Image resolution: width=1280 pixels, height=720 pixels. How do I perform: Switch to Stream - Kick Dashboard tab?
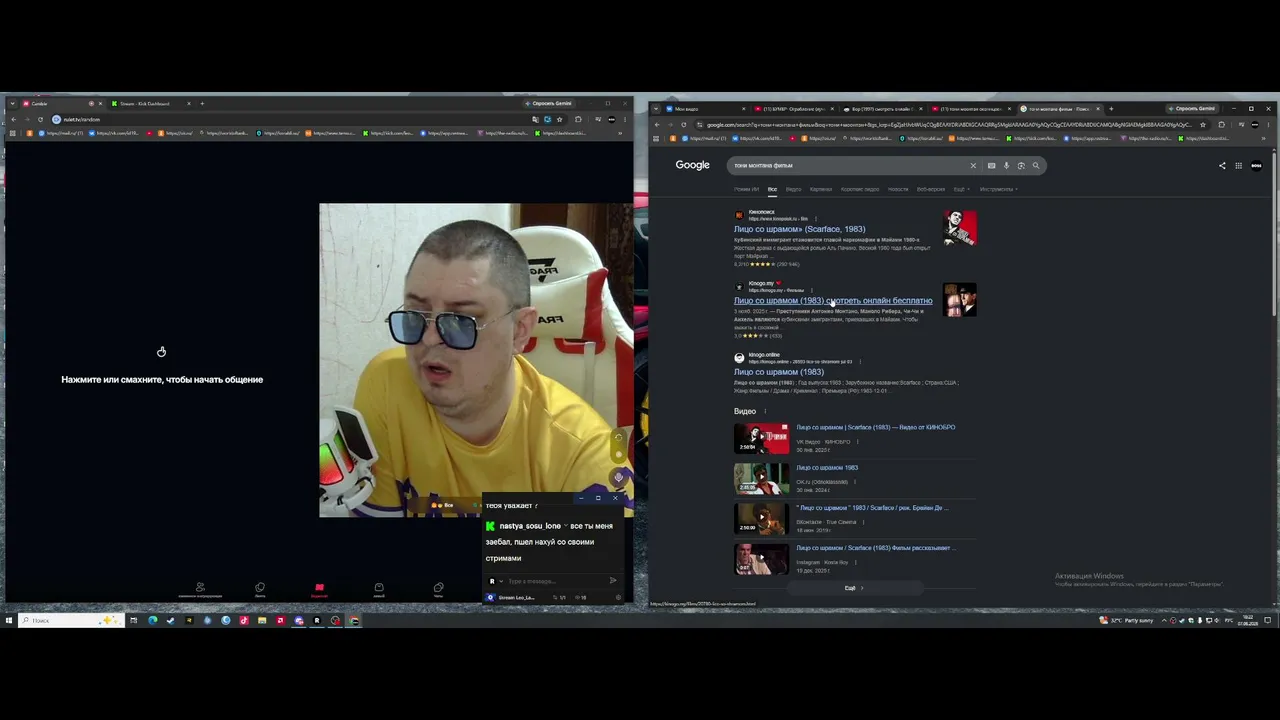(151, 103)
